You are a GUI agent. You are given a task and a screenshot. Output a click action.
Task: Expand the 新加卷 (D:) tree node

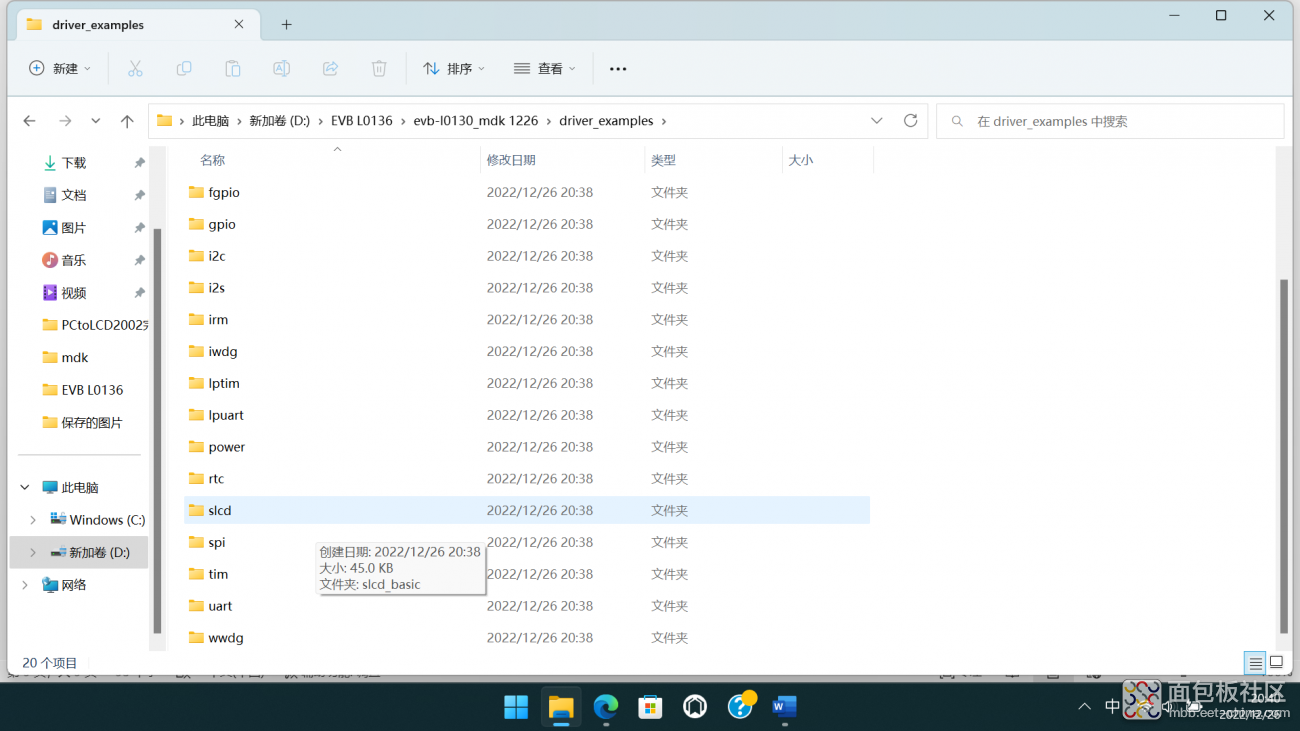pyautogui.click(x=33, y=552)
